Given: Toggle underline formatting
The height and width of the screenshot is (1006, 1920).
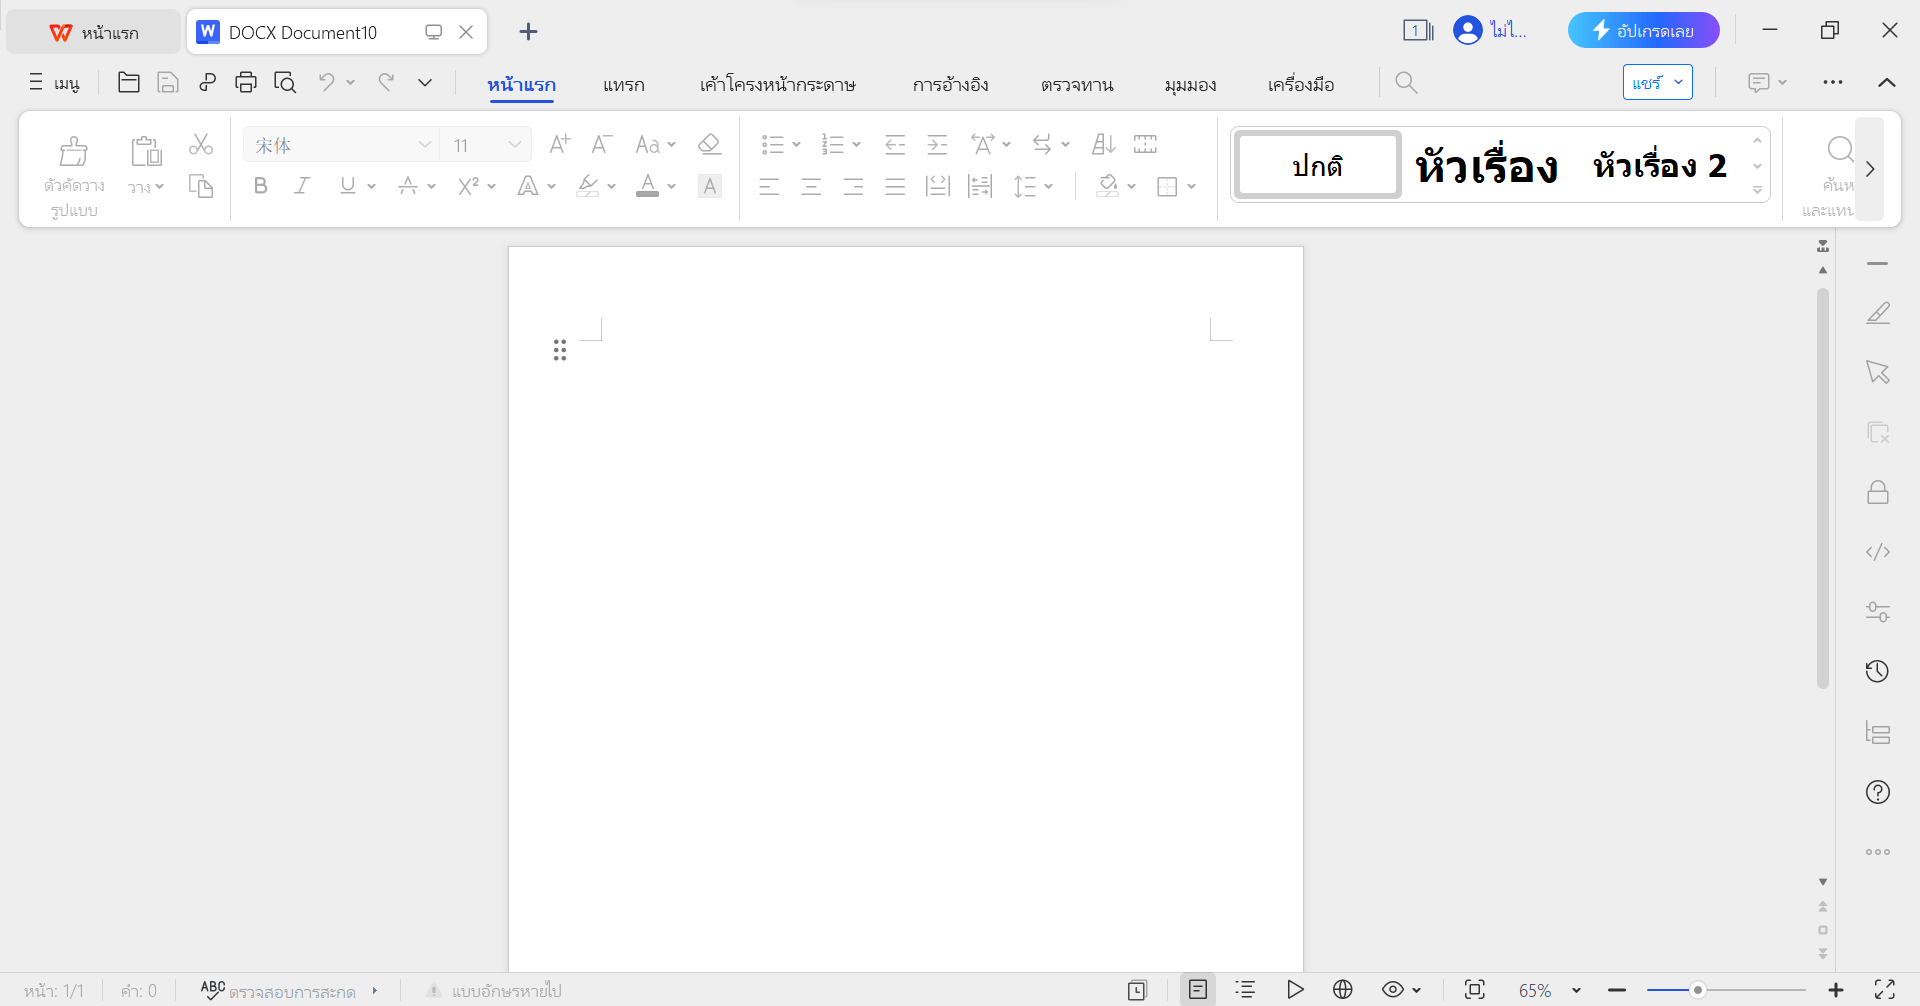Looking at the screenshot, I should point(346,185).
